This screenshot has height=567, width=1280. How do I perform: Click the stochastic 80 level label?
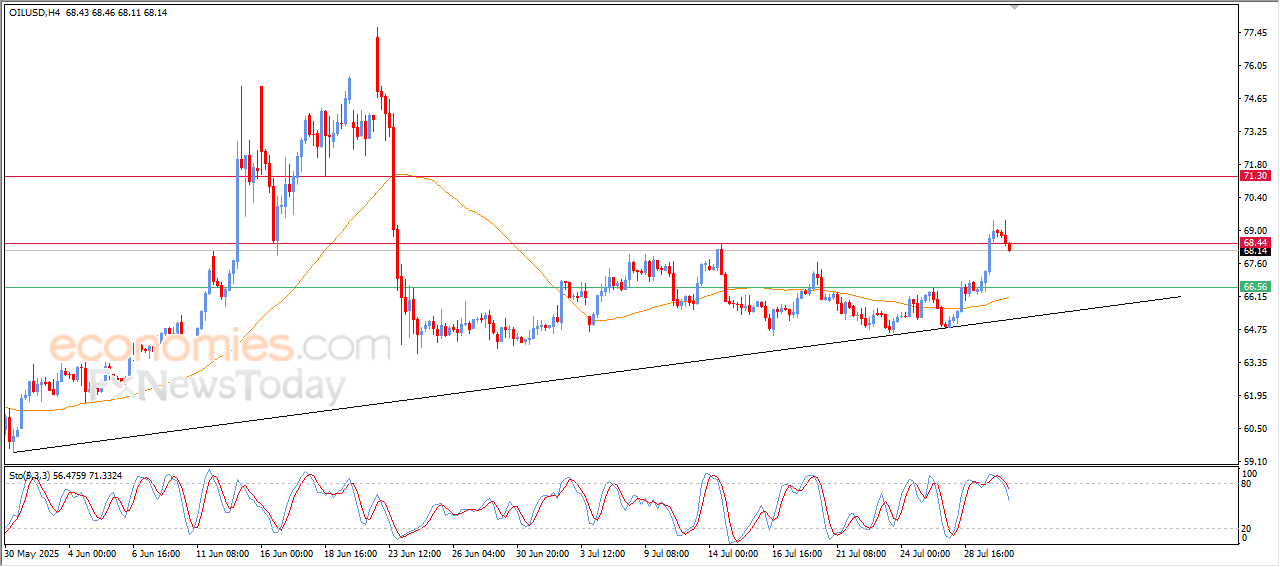[x=1248, y=484]
